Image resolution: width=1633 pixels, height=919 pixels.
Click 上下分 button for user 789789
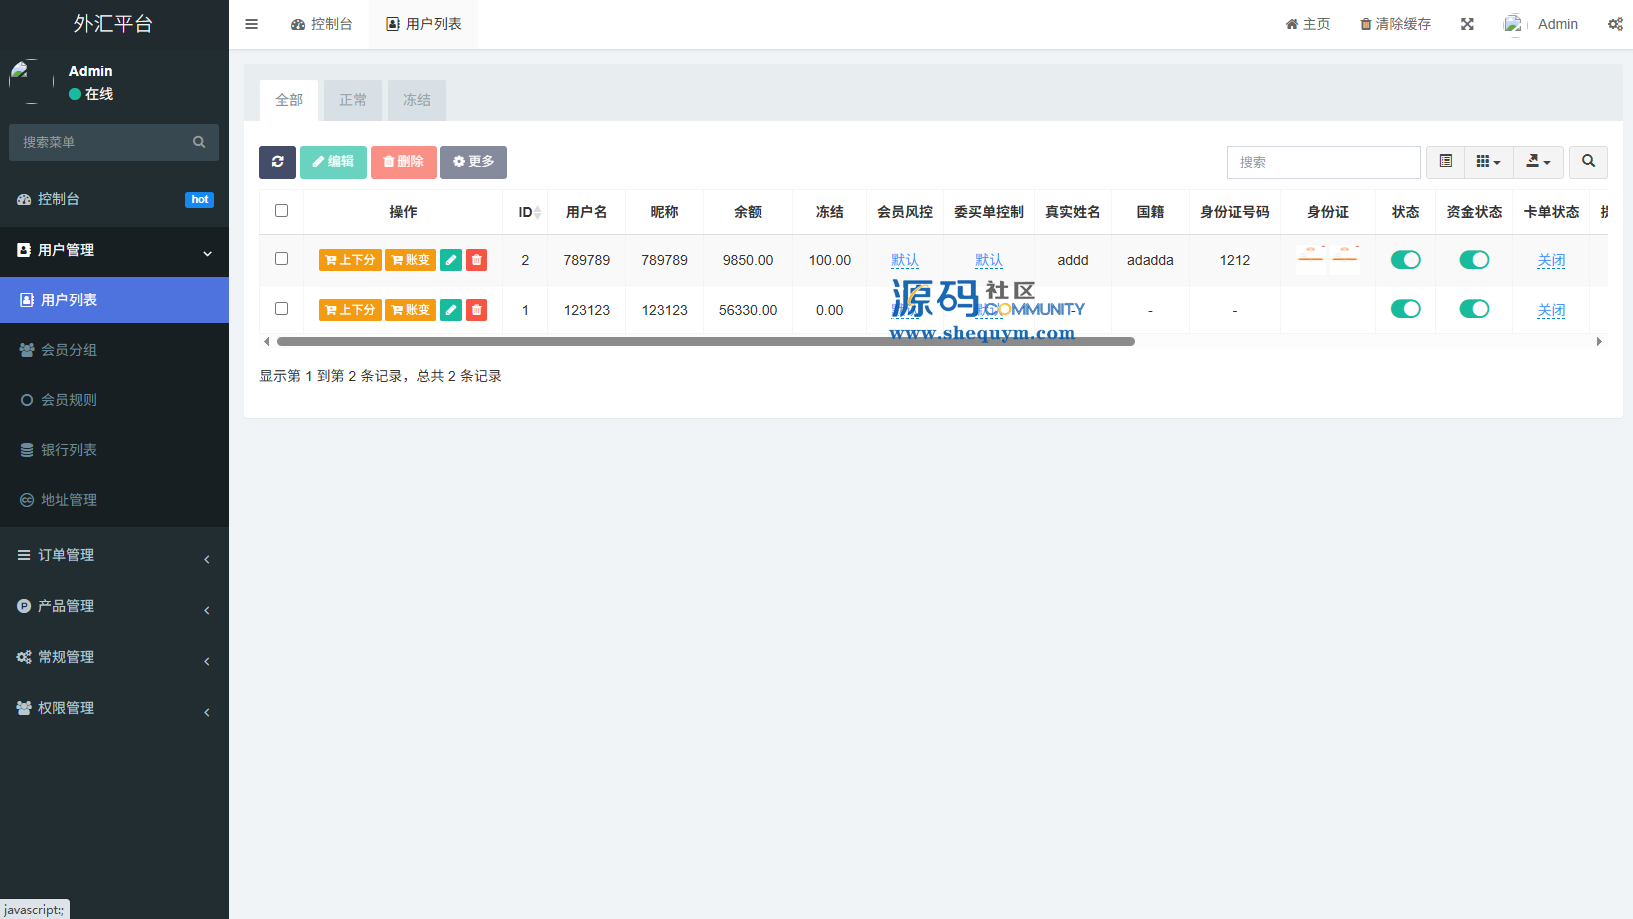pyautogui.click(x=350, y=260)
